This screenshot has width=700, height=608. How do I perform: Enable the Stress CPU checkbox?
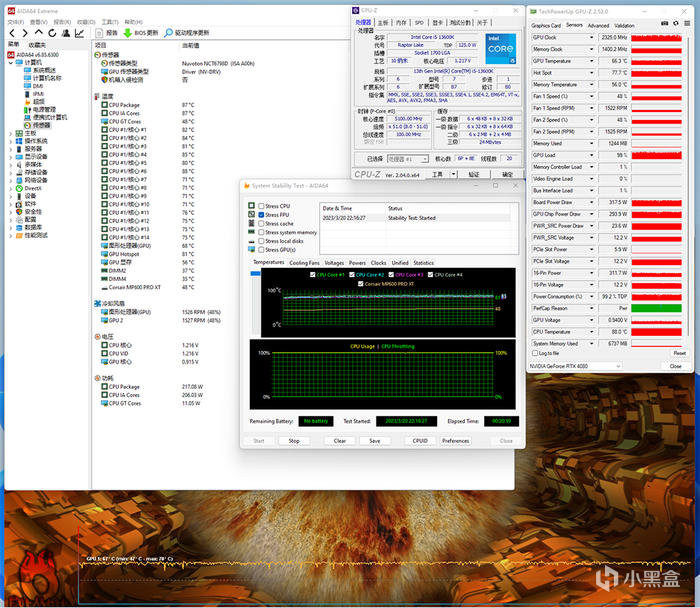pyautogui.click(x=262, y=206)
